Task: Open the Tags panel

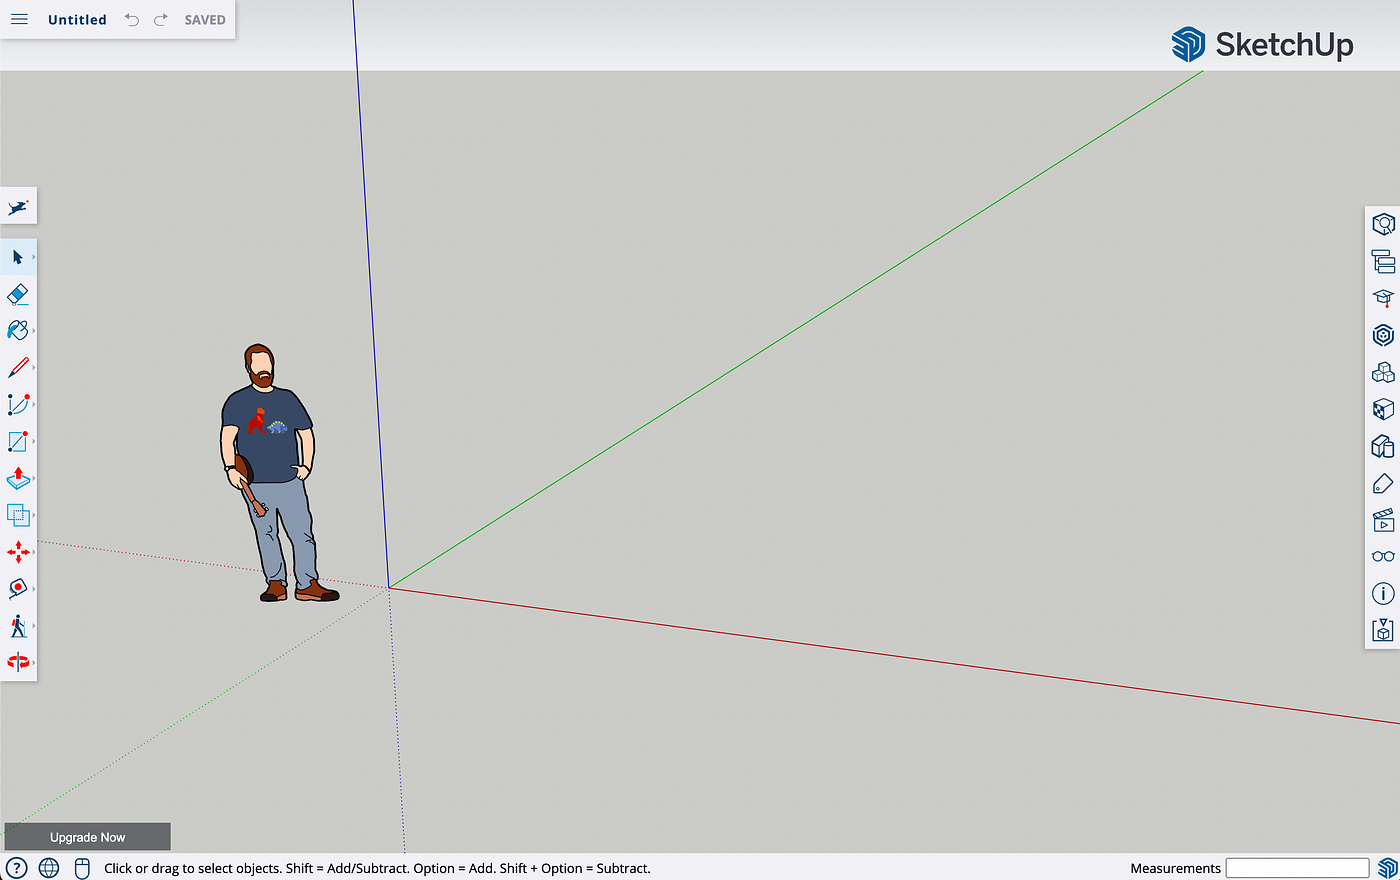Action: 1383,483
